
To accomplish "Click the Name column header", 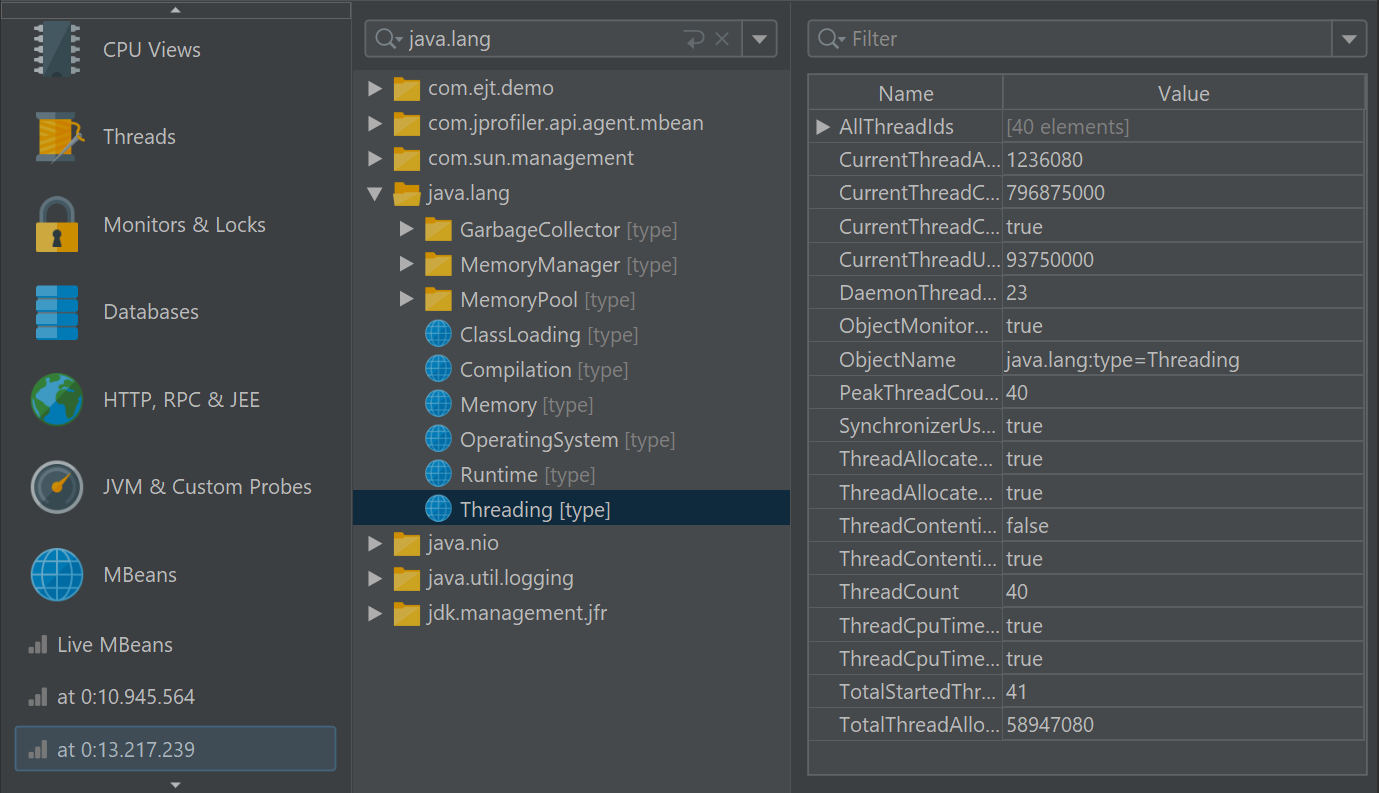I will [x=905, y=94].
